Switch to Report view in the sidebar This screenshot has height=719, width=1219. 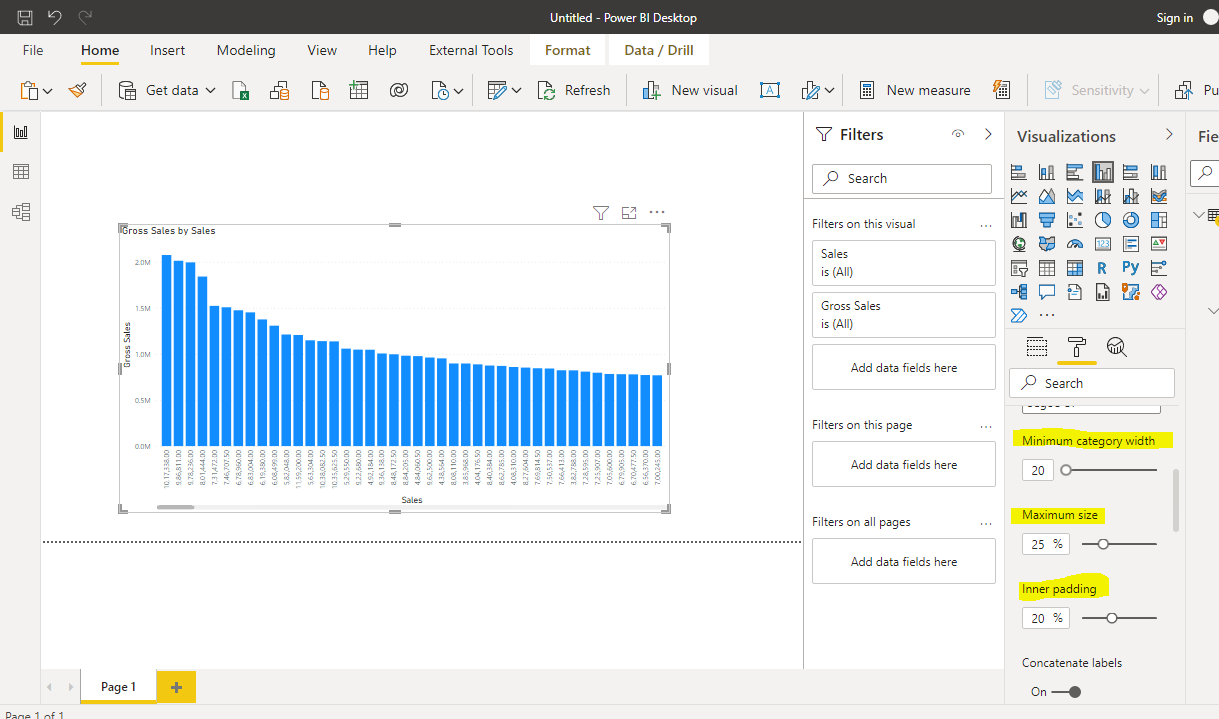[20, 132]
